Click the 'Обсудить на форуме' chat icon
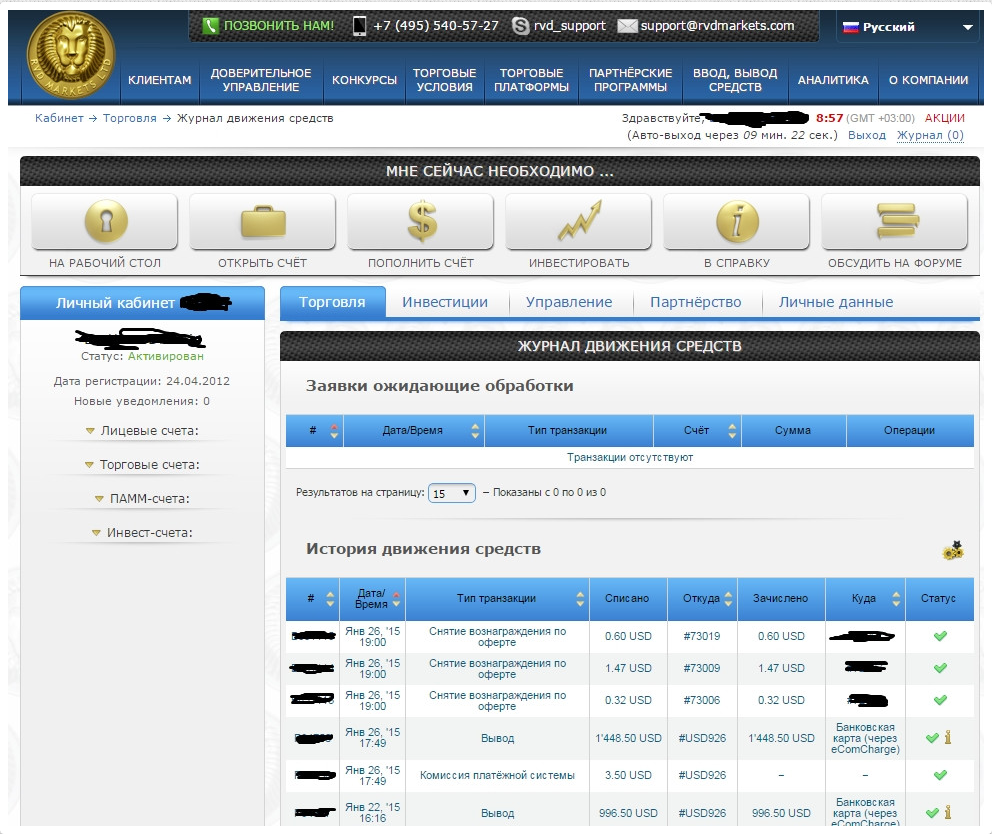Screen dimensions: 992x834 click(x=897, y=221)
